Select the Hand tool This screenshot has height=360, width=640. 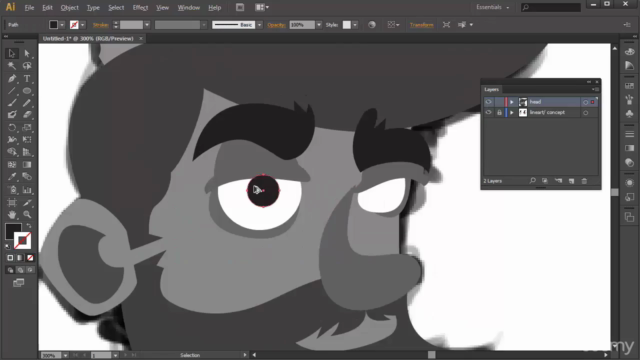(11, 214)
